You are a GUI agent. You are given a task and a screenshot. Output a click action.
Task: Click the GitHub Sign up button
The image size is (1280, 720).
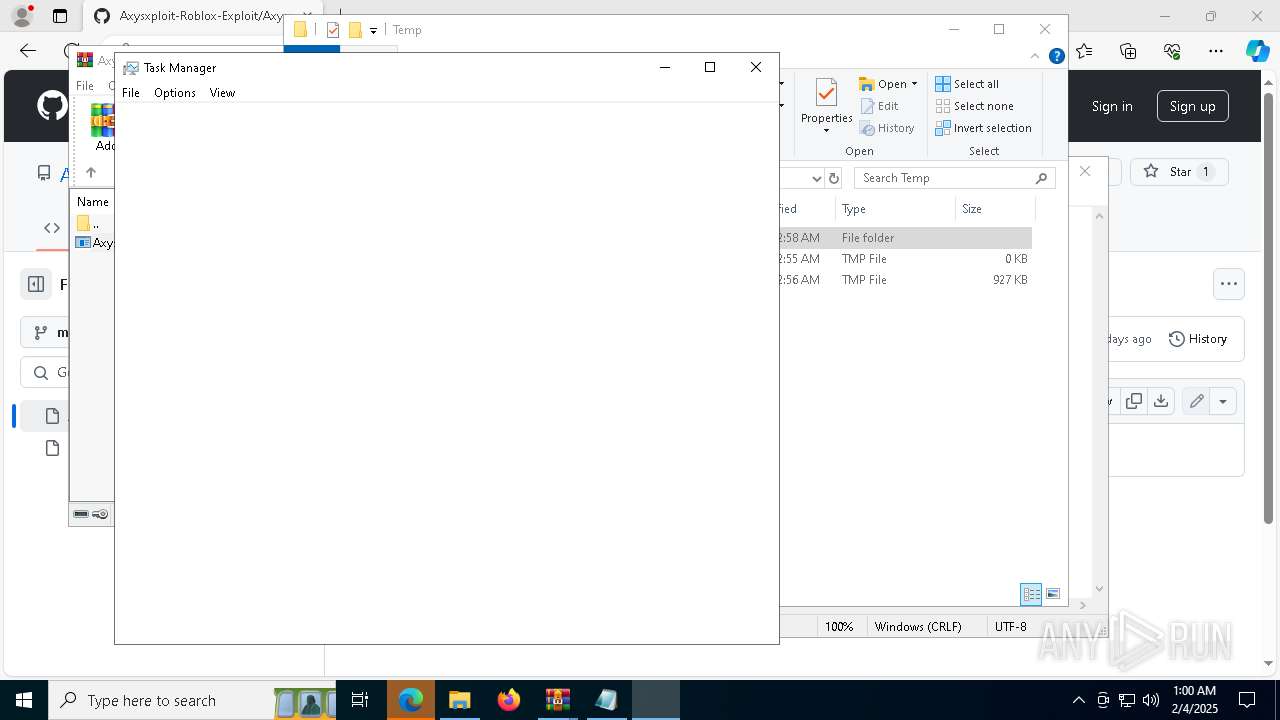pos(1192,106)
